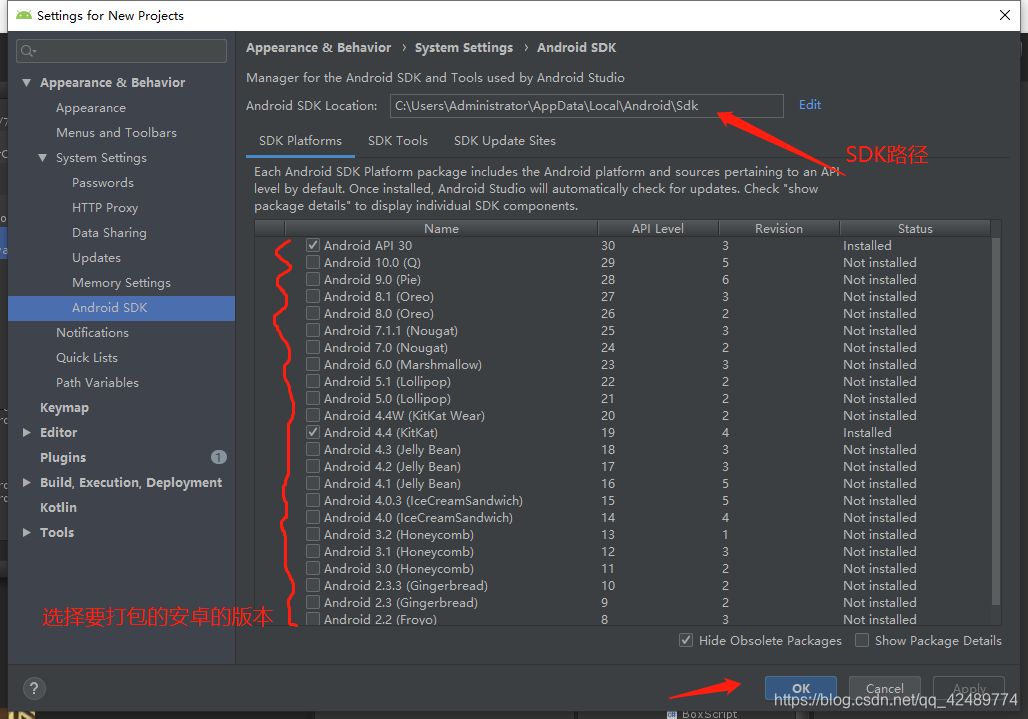The image size is (1028, 719).
Task: Check the Android 4.0.3 (IceCreamSandwich) checkbox
Action: click(x=313, y=501)
